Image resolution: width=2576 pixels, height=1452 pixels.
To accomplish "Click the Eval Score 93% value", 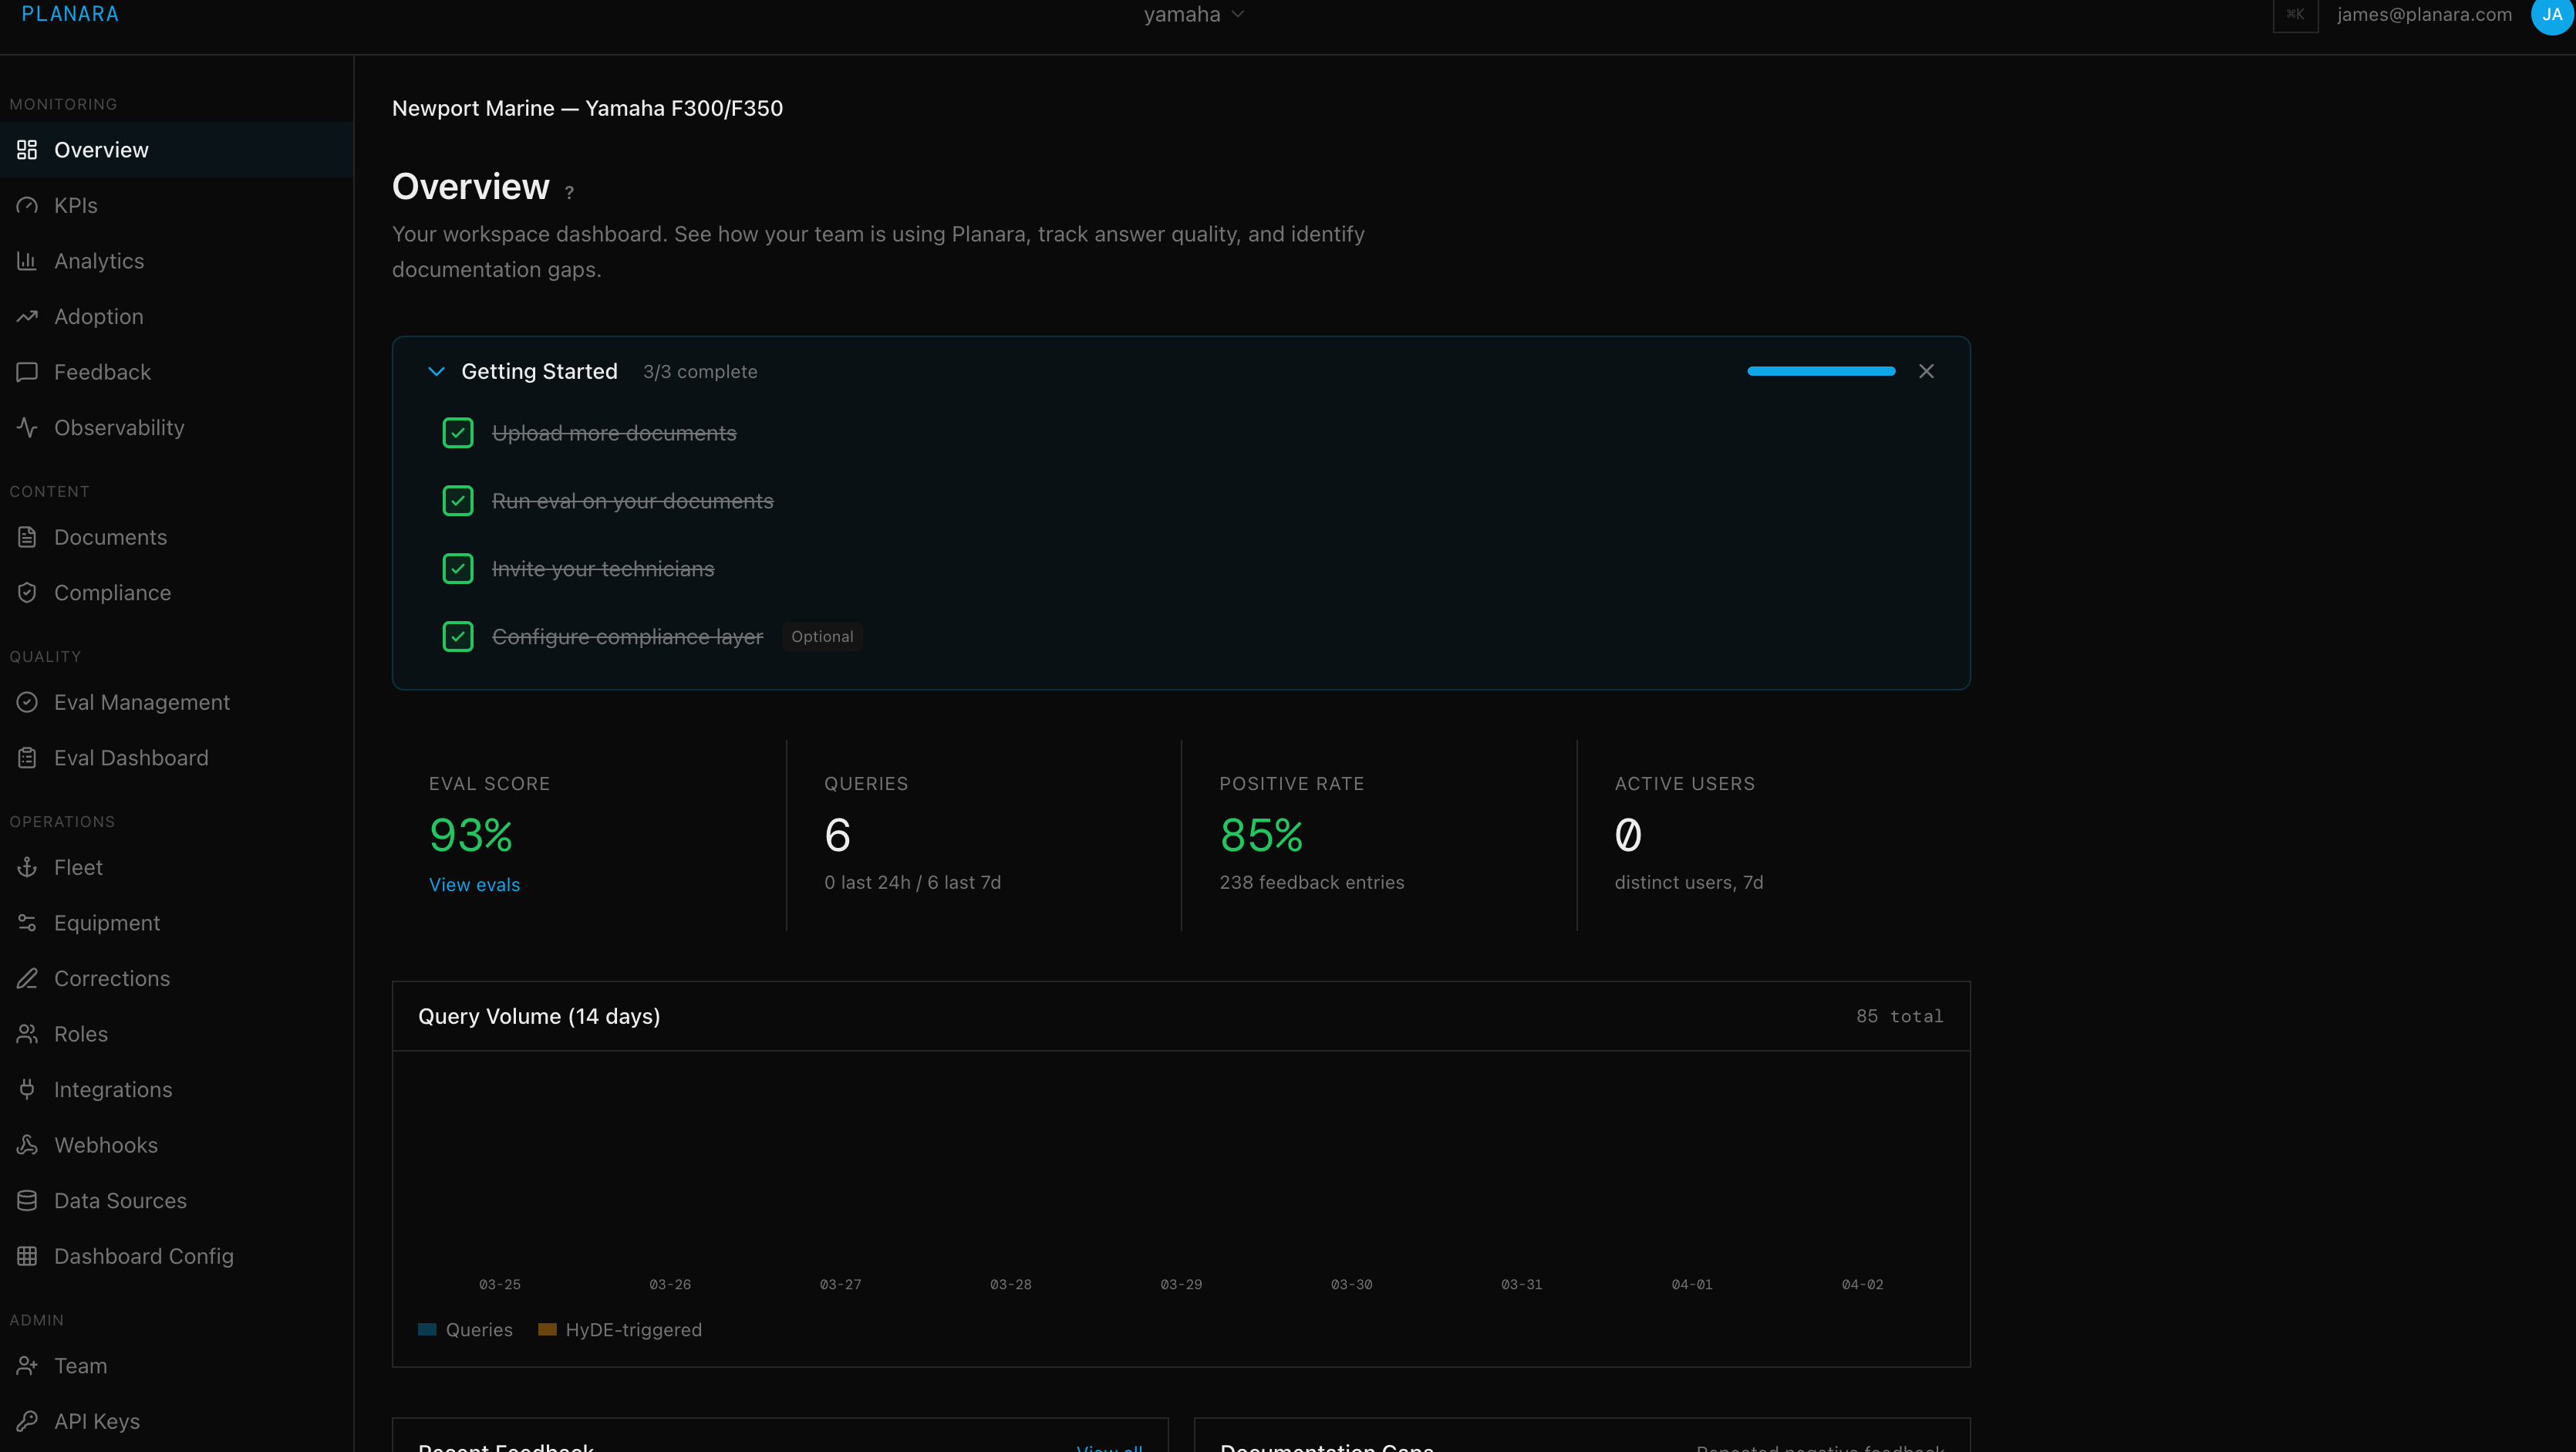I will point(471,835).
